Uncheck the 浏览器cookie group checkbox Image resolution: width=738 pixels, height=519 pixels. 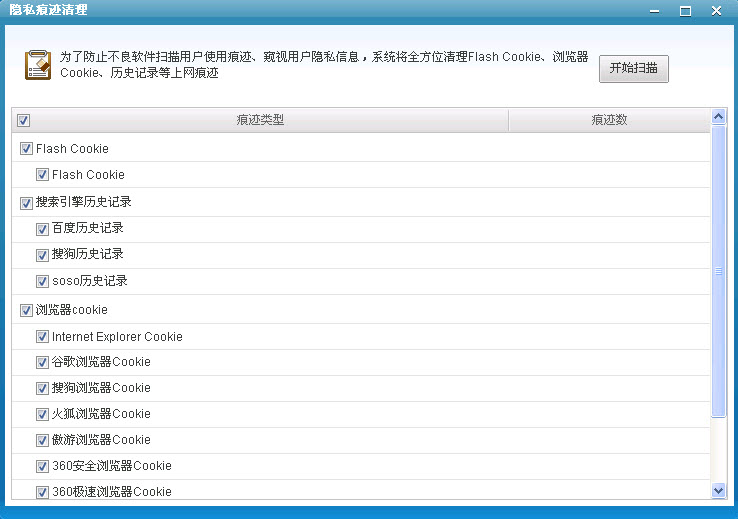(26, 311)
